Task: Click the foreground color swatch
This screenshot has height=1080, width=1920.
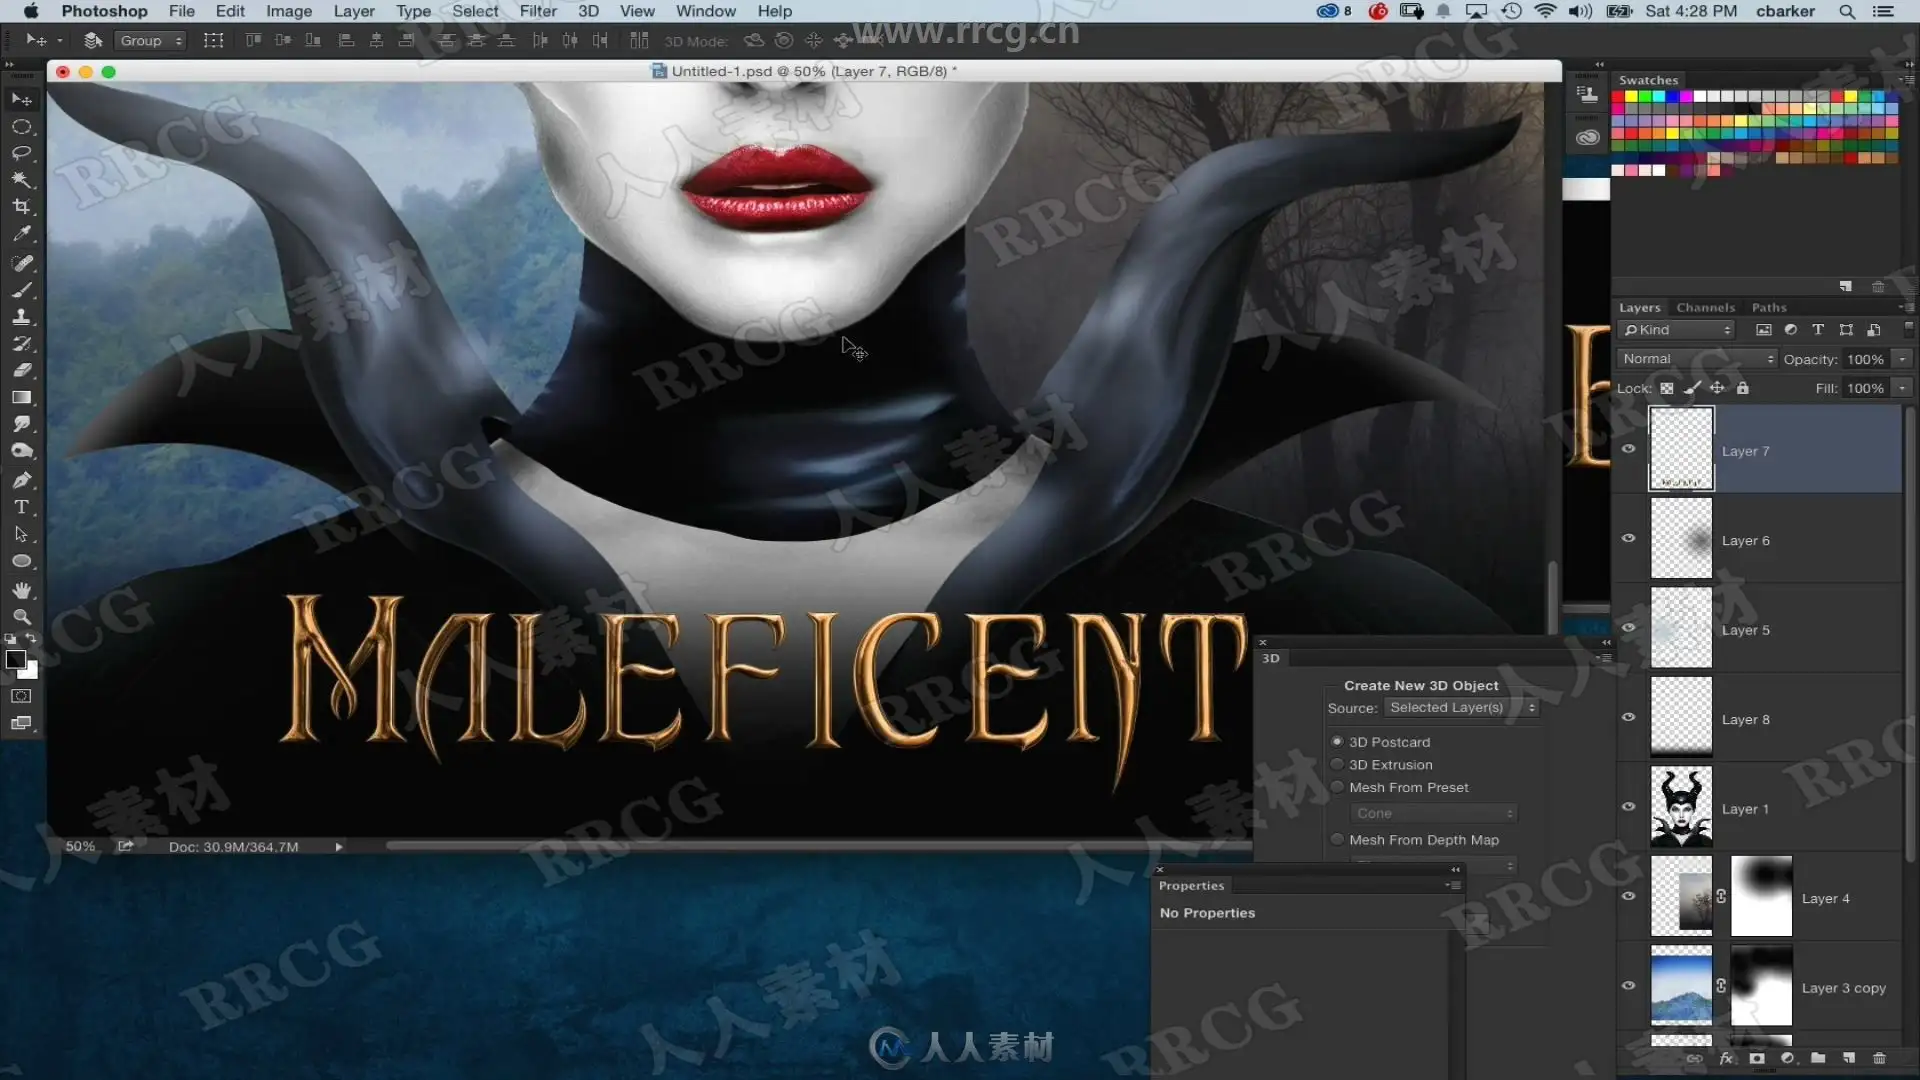Action: pos(15,659)
